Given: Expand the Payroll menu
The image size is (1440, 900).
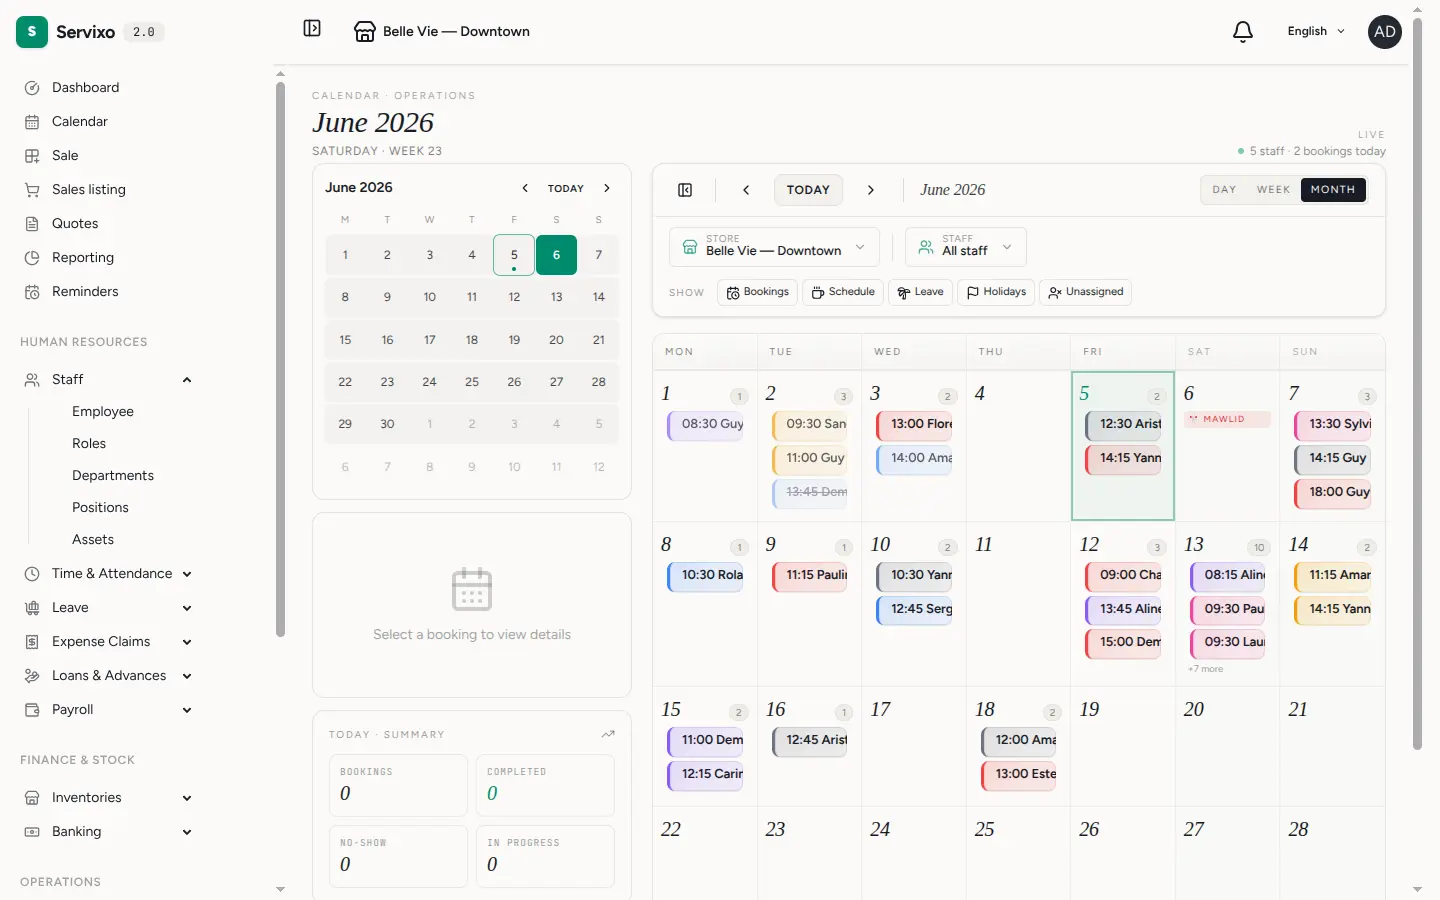Looking at the screenshot, I should [187, 710].
